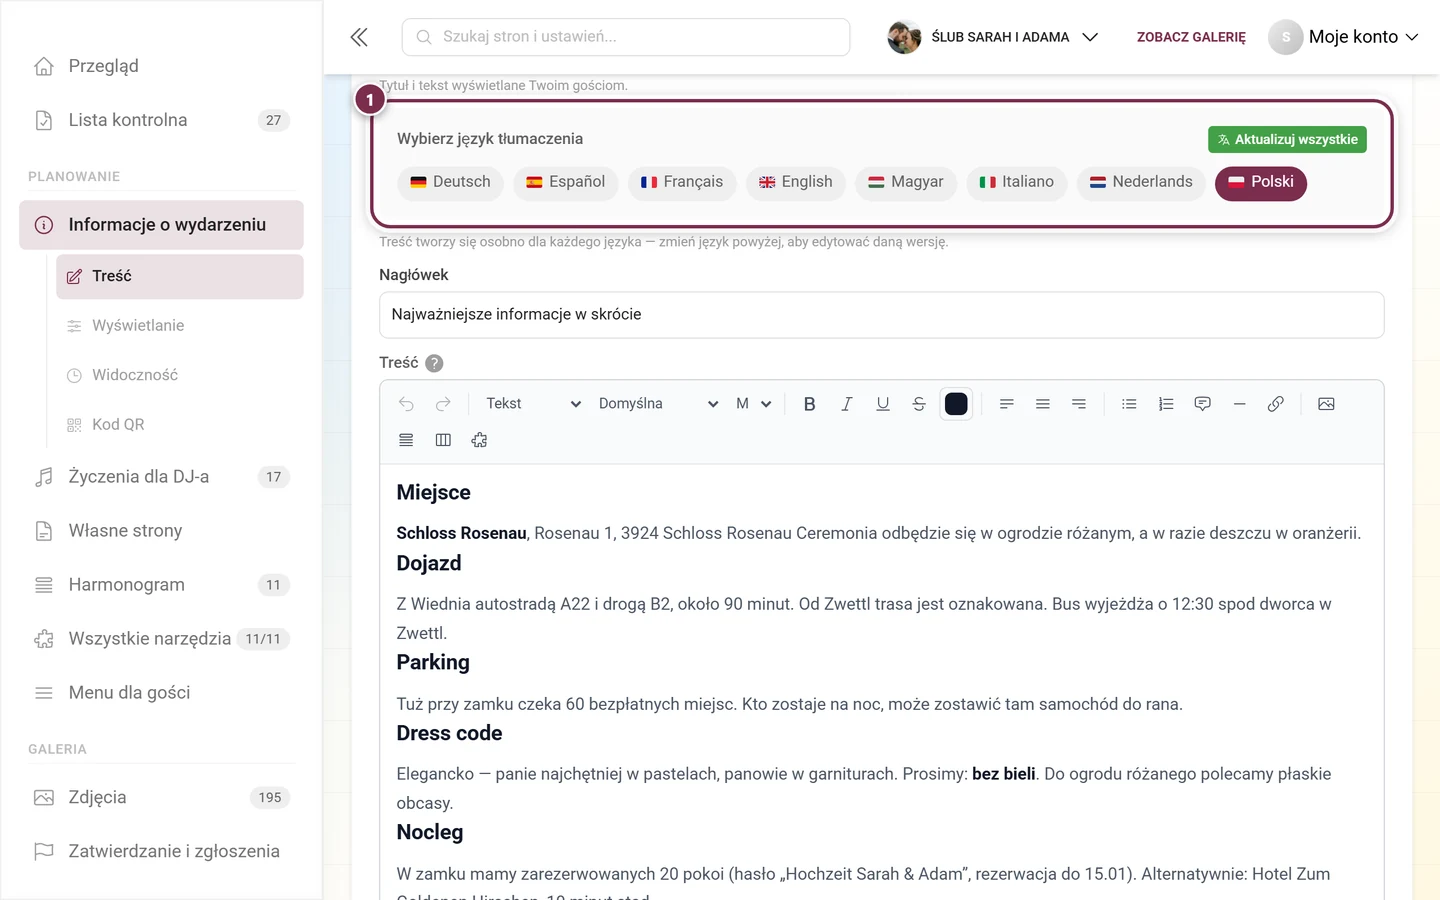Collapse the sidebar with double-chevron icon
This screenshot has height=900, width=1440.
[x=359, y=37]
